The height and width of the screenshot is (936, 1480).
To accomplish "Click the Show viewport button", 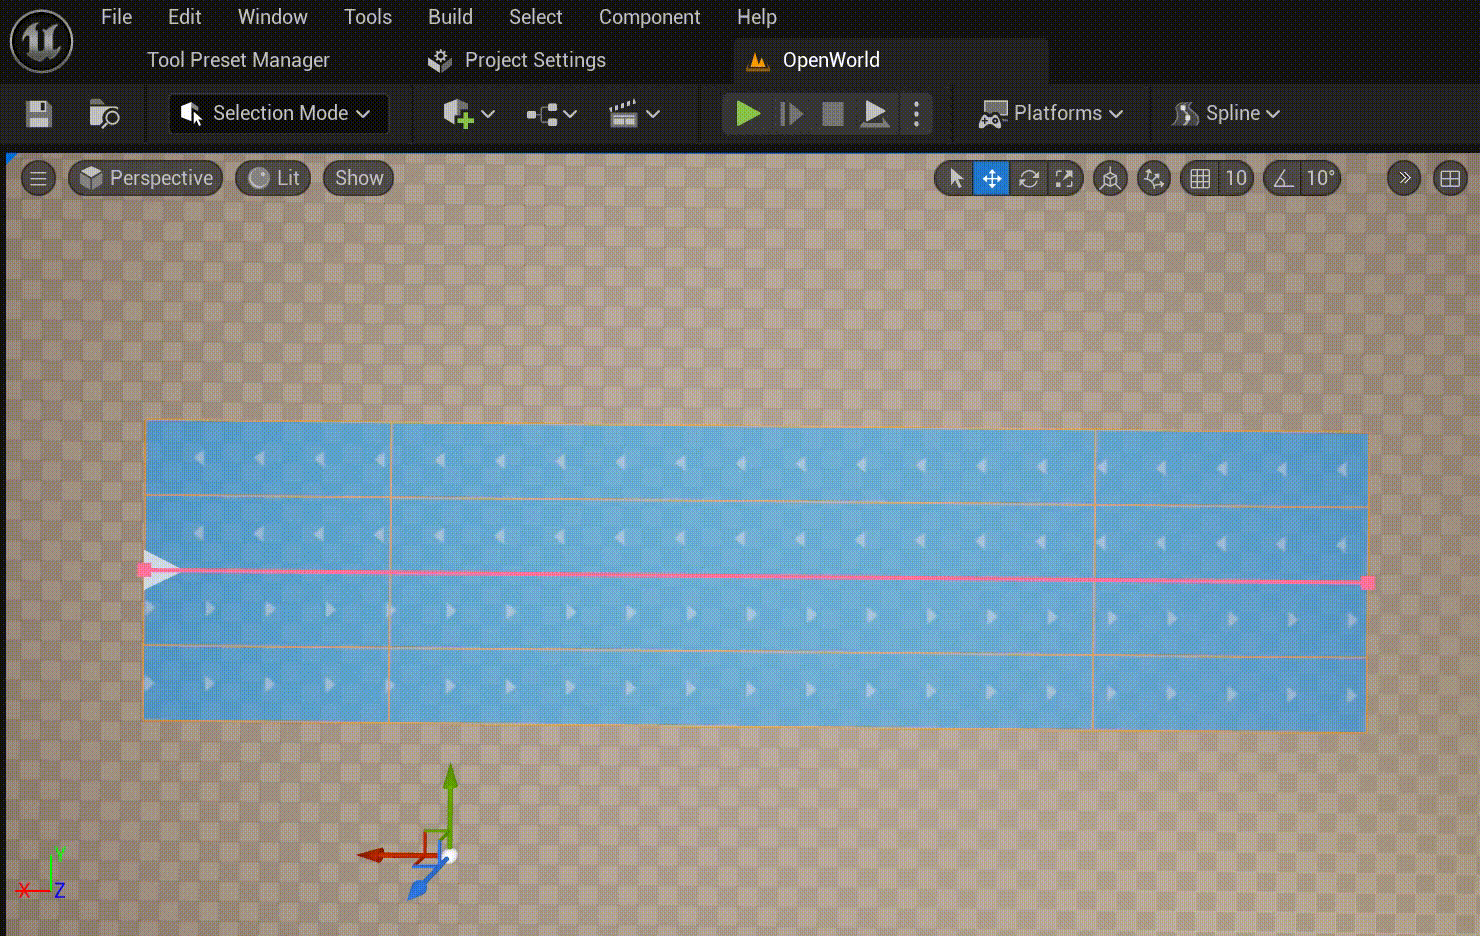I will point(359,178).
